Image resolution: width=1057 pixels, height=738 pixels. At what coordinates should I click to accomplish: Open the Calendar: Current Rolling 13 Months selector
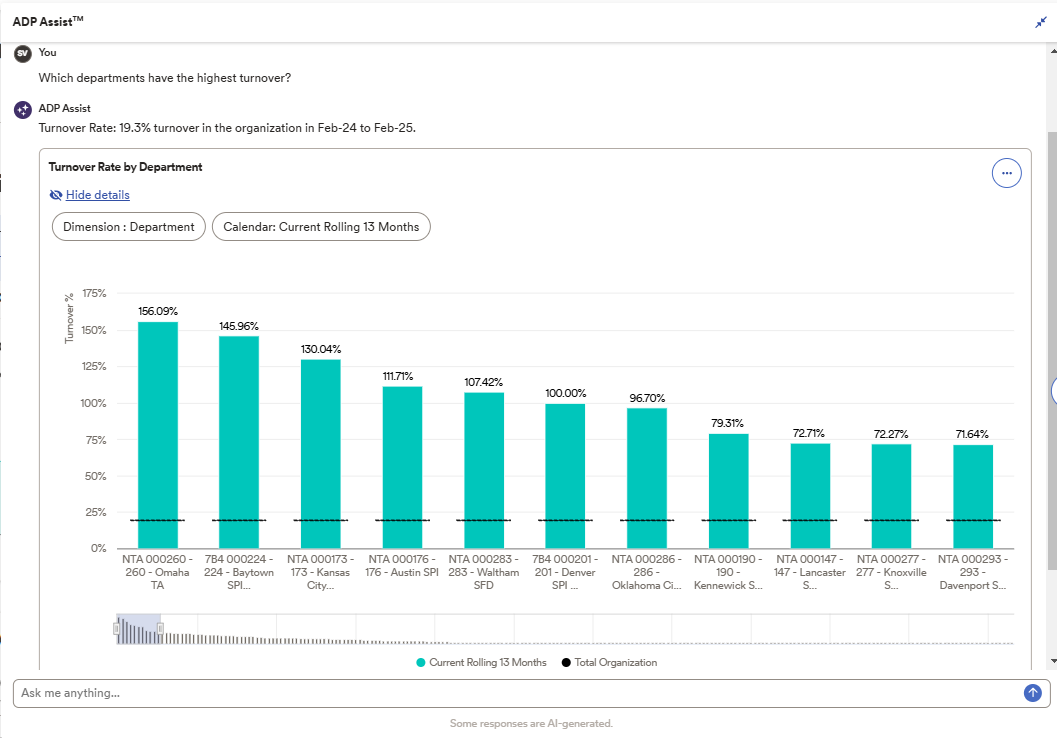point(321,226)
